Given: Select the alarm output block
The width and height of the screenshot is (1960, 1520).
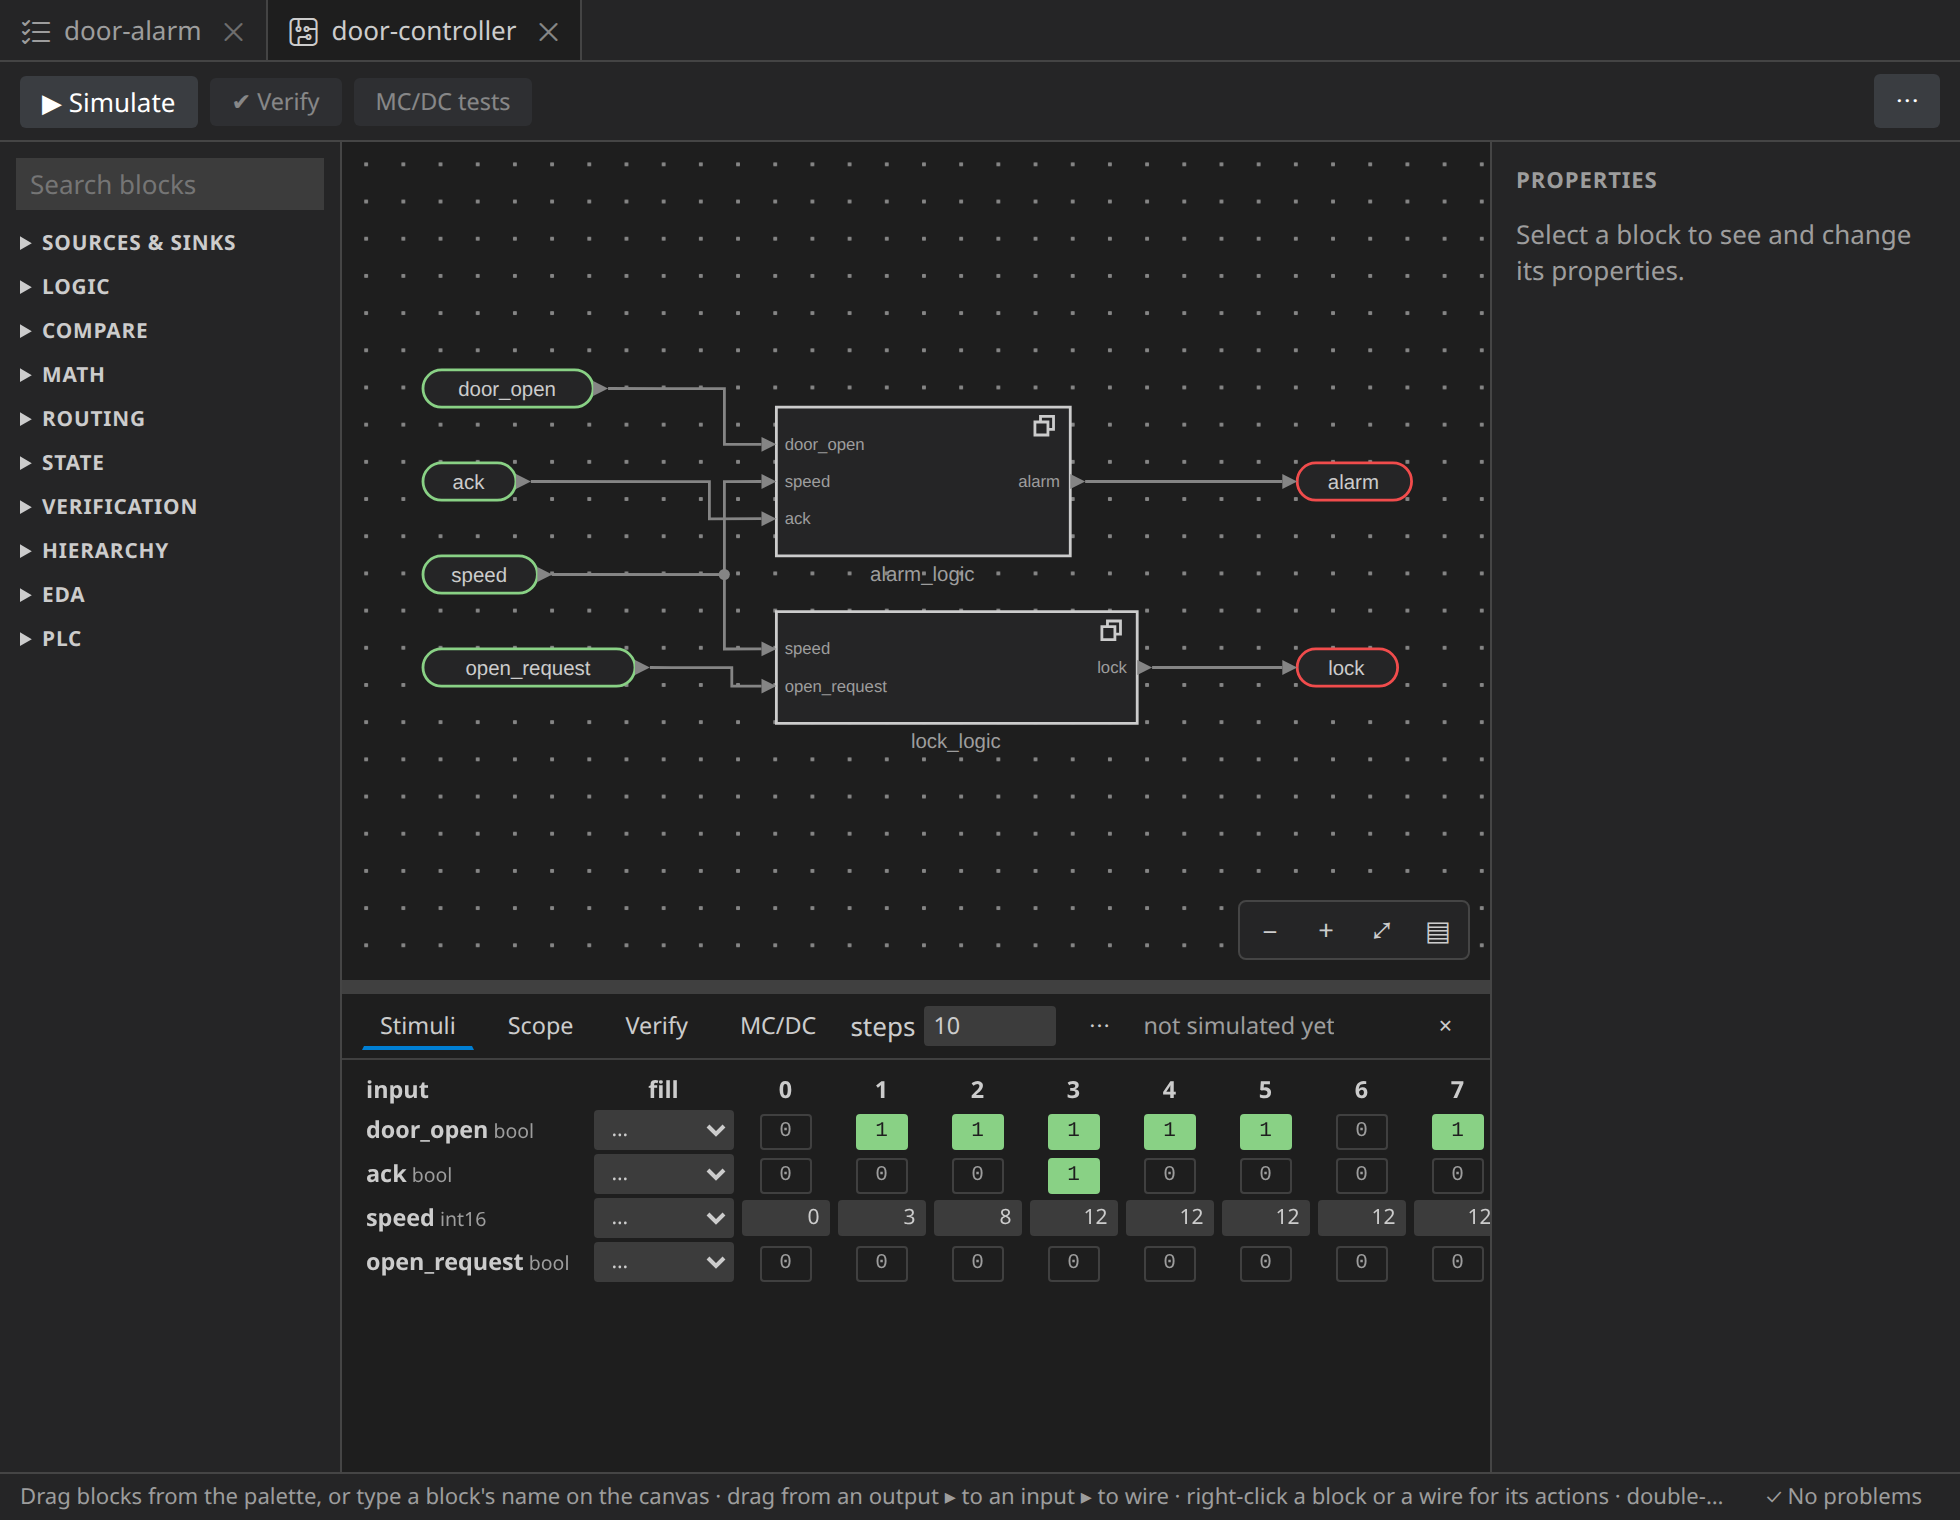Looking at the screenshot, I should (x=1353, y=482).
